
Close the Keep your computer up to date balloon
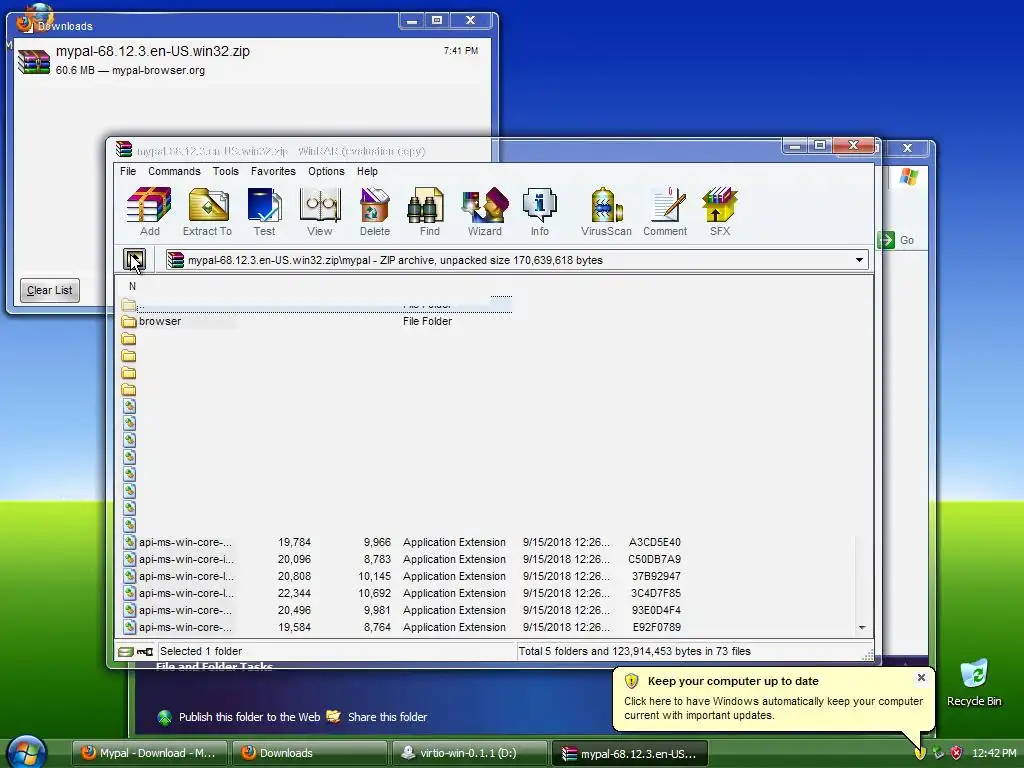point(921,678)
